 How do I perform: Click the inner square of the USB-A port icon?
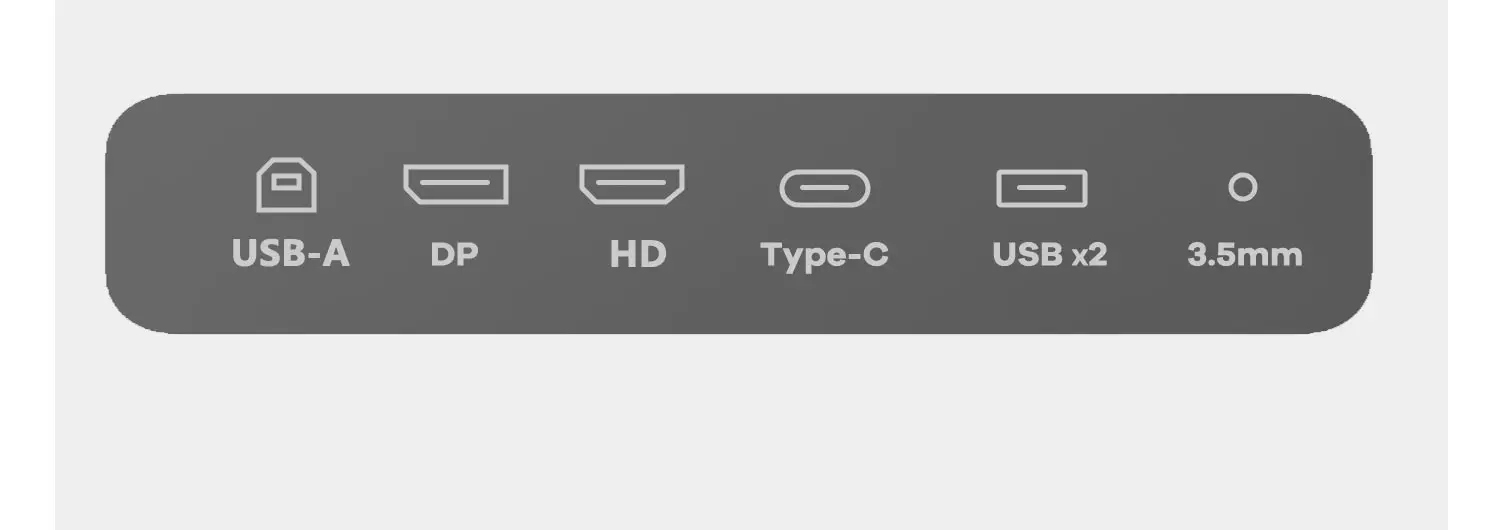click(x=287, y=183)
